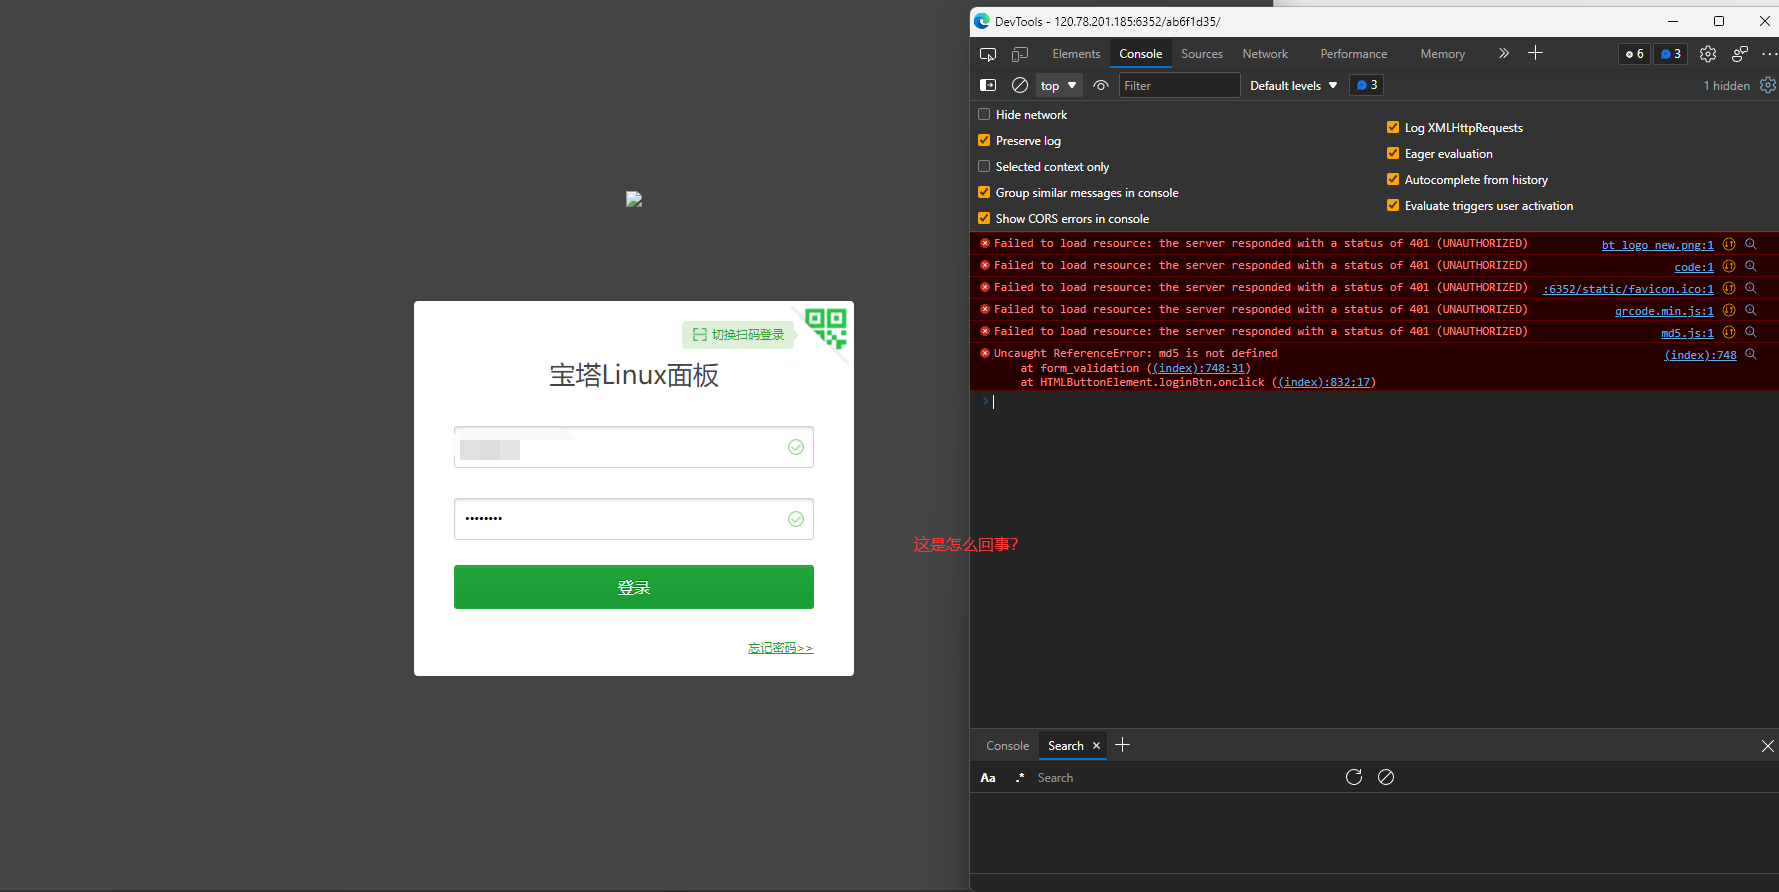
Task: Open the Sources tab
Action: (1201, 54)
